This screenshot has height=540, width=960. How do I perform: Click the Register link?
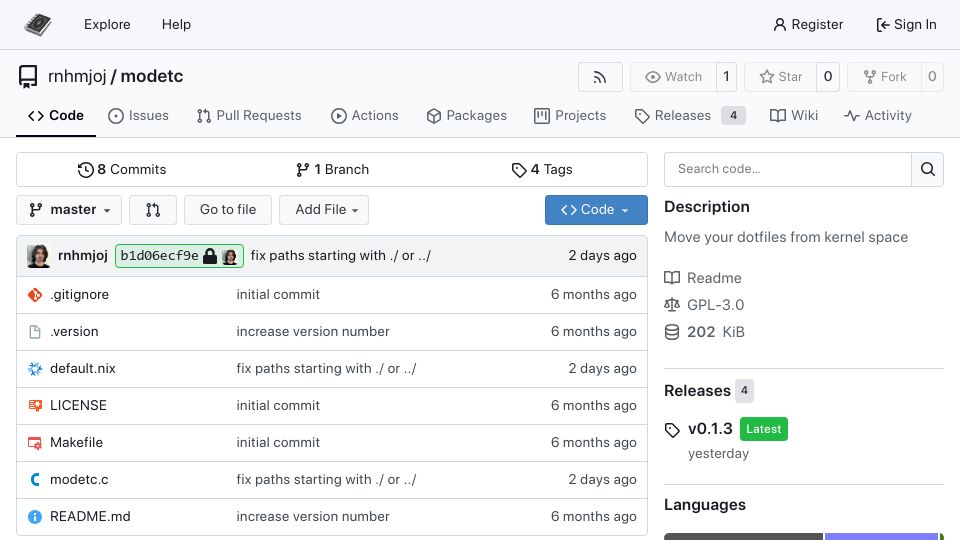pos(808,24)
